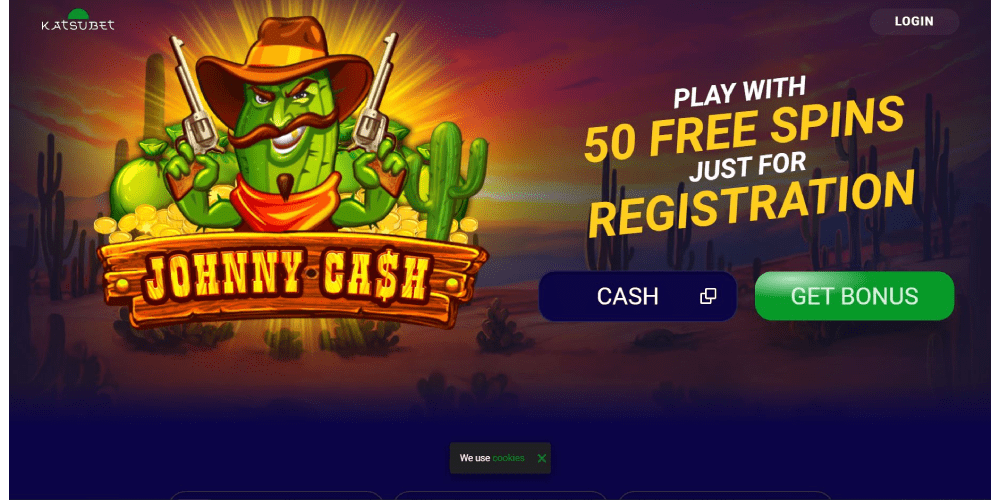Close the cookies notice

(541, 458)
